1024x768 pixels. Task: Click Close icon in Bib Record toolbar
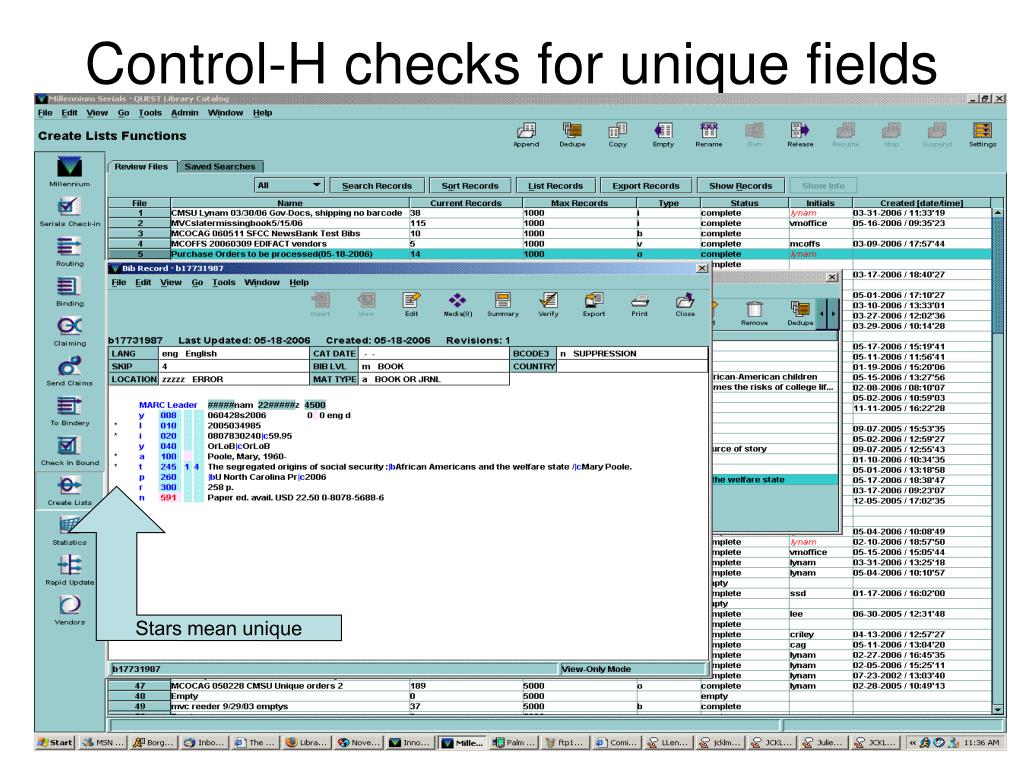point(685,304)
